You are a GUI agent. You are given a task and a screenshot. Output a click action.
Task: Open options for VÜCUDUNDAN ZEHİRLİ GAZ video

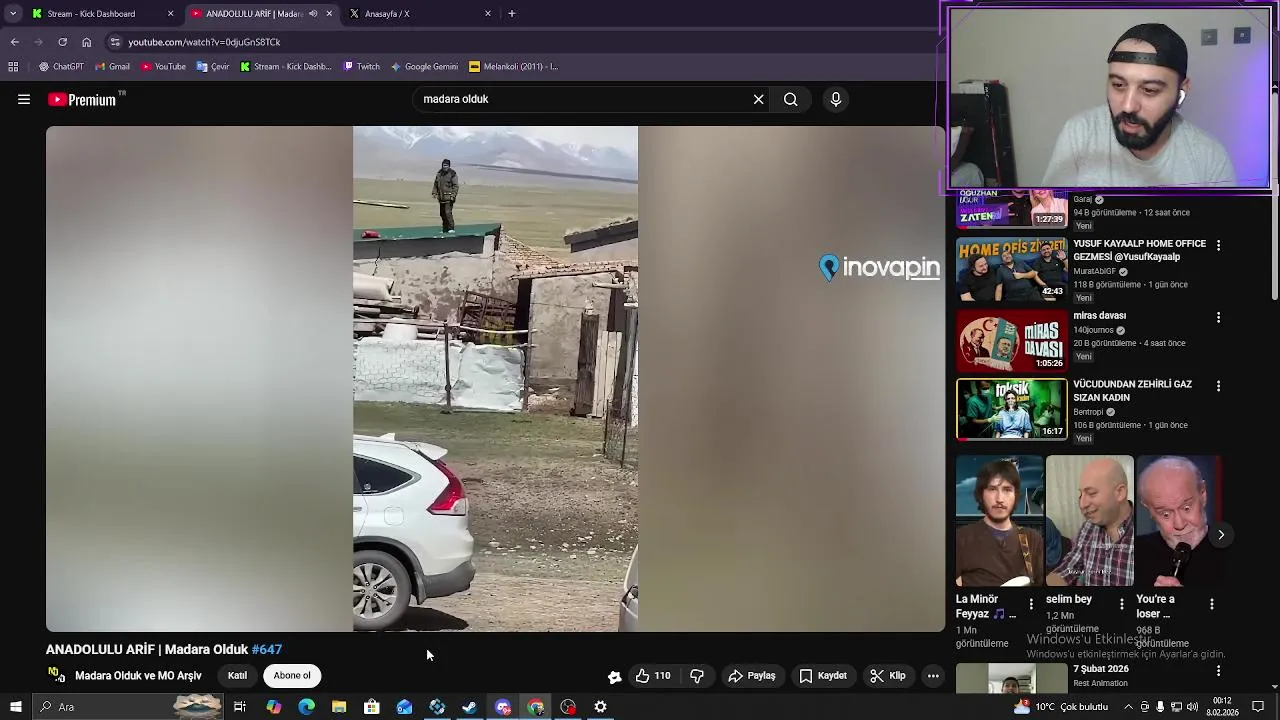pos(1218,386)
